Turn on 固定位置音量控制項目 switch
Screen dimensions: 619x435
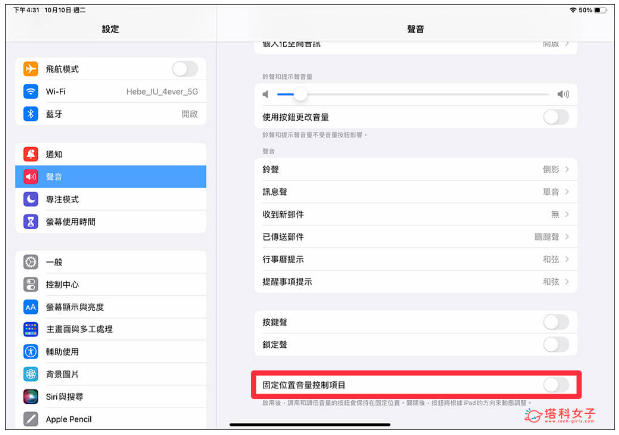click(555, 384)
